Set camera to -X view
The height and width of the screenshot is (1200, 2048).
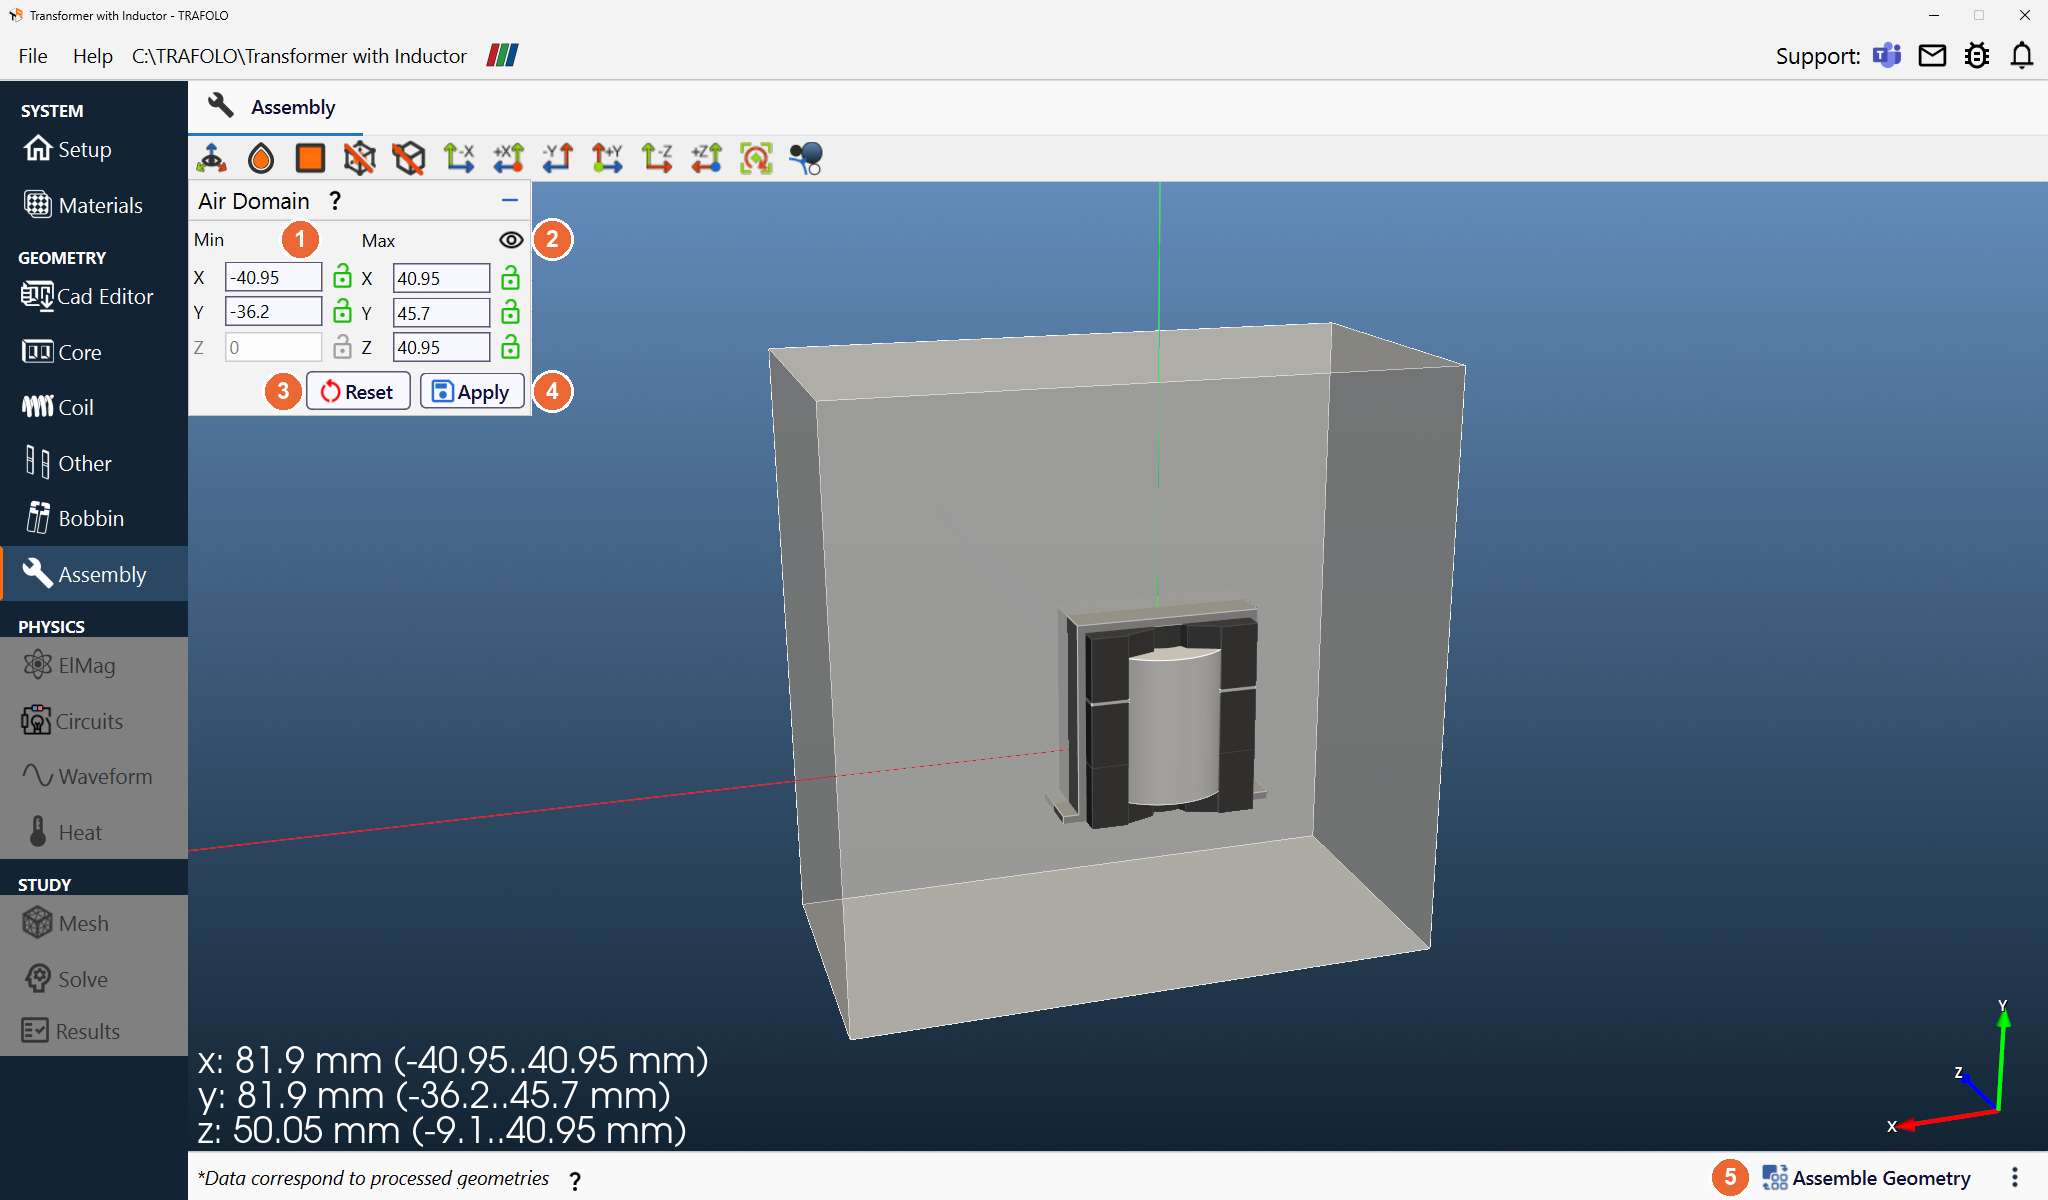(x=459, y=158)
